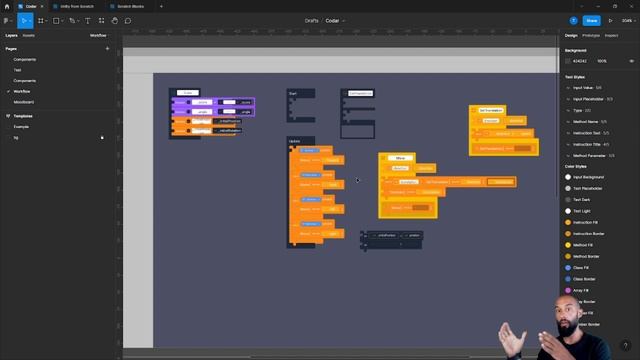Edit the background hex value field
The image size is (640, 360).
(x=580, y=61)
